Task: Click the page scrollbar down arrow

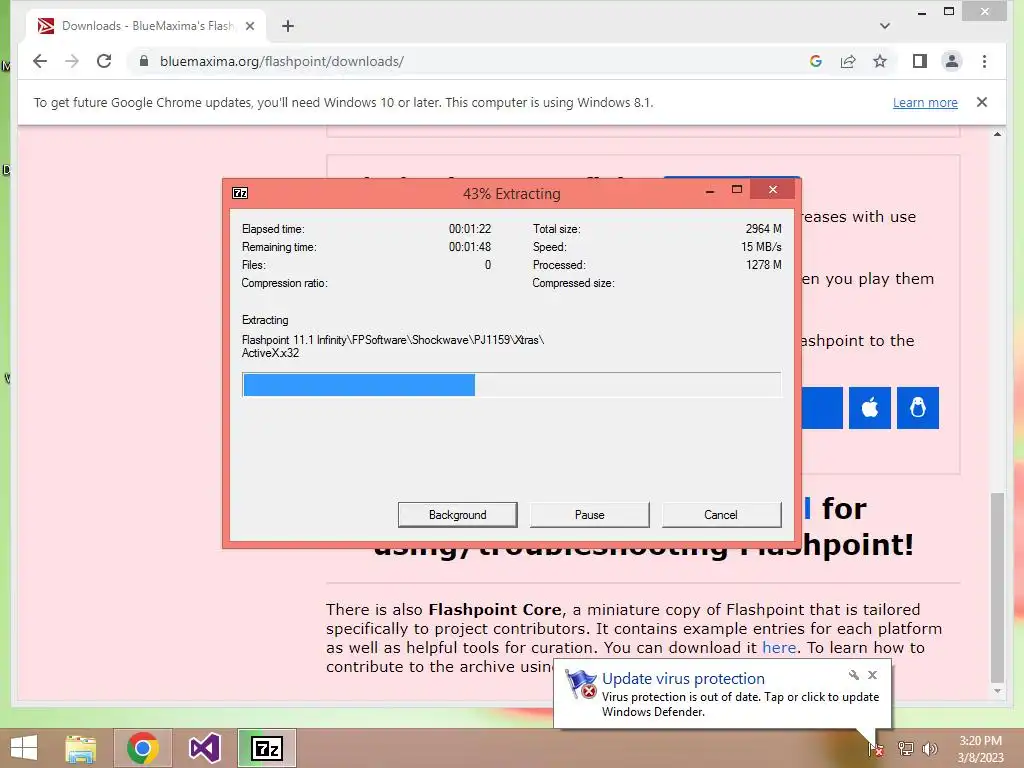Action: (x=997, y=691)
